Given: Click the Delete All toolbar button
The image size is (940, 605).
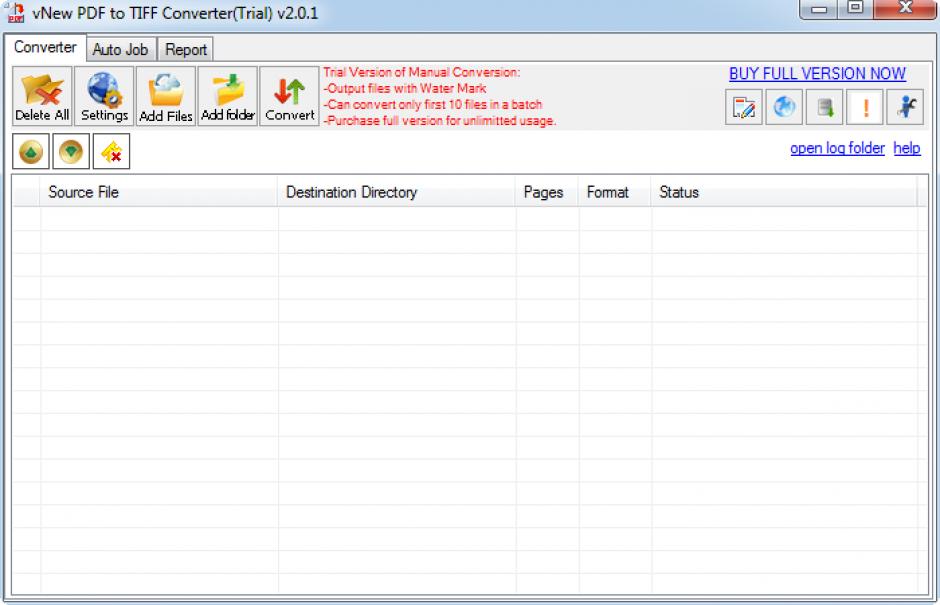Looking at the screenshot, I should pyautogui.click(x=43, y=96).
